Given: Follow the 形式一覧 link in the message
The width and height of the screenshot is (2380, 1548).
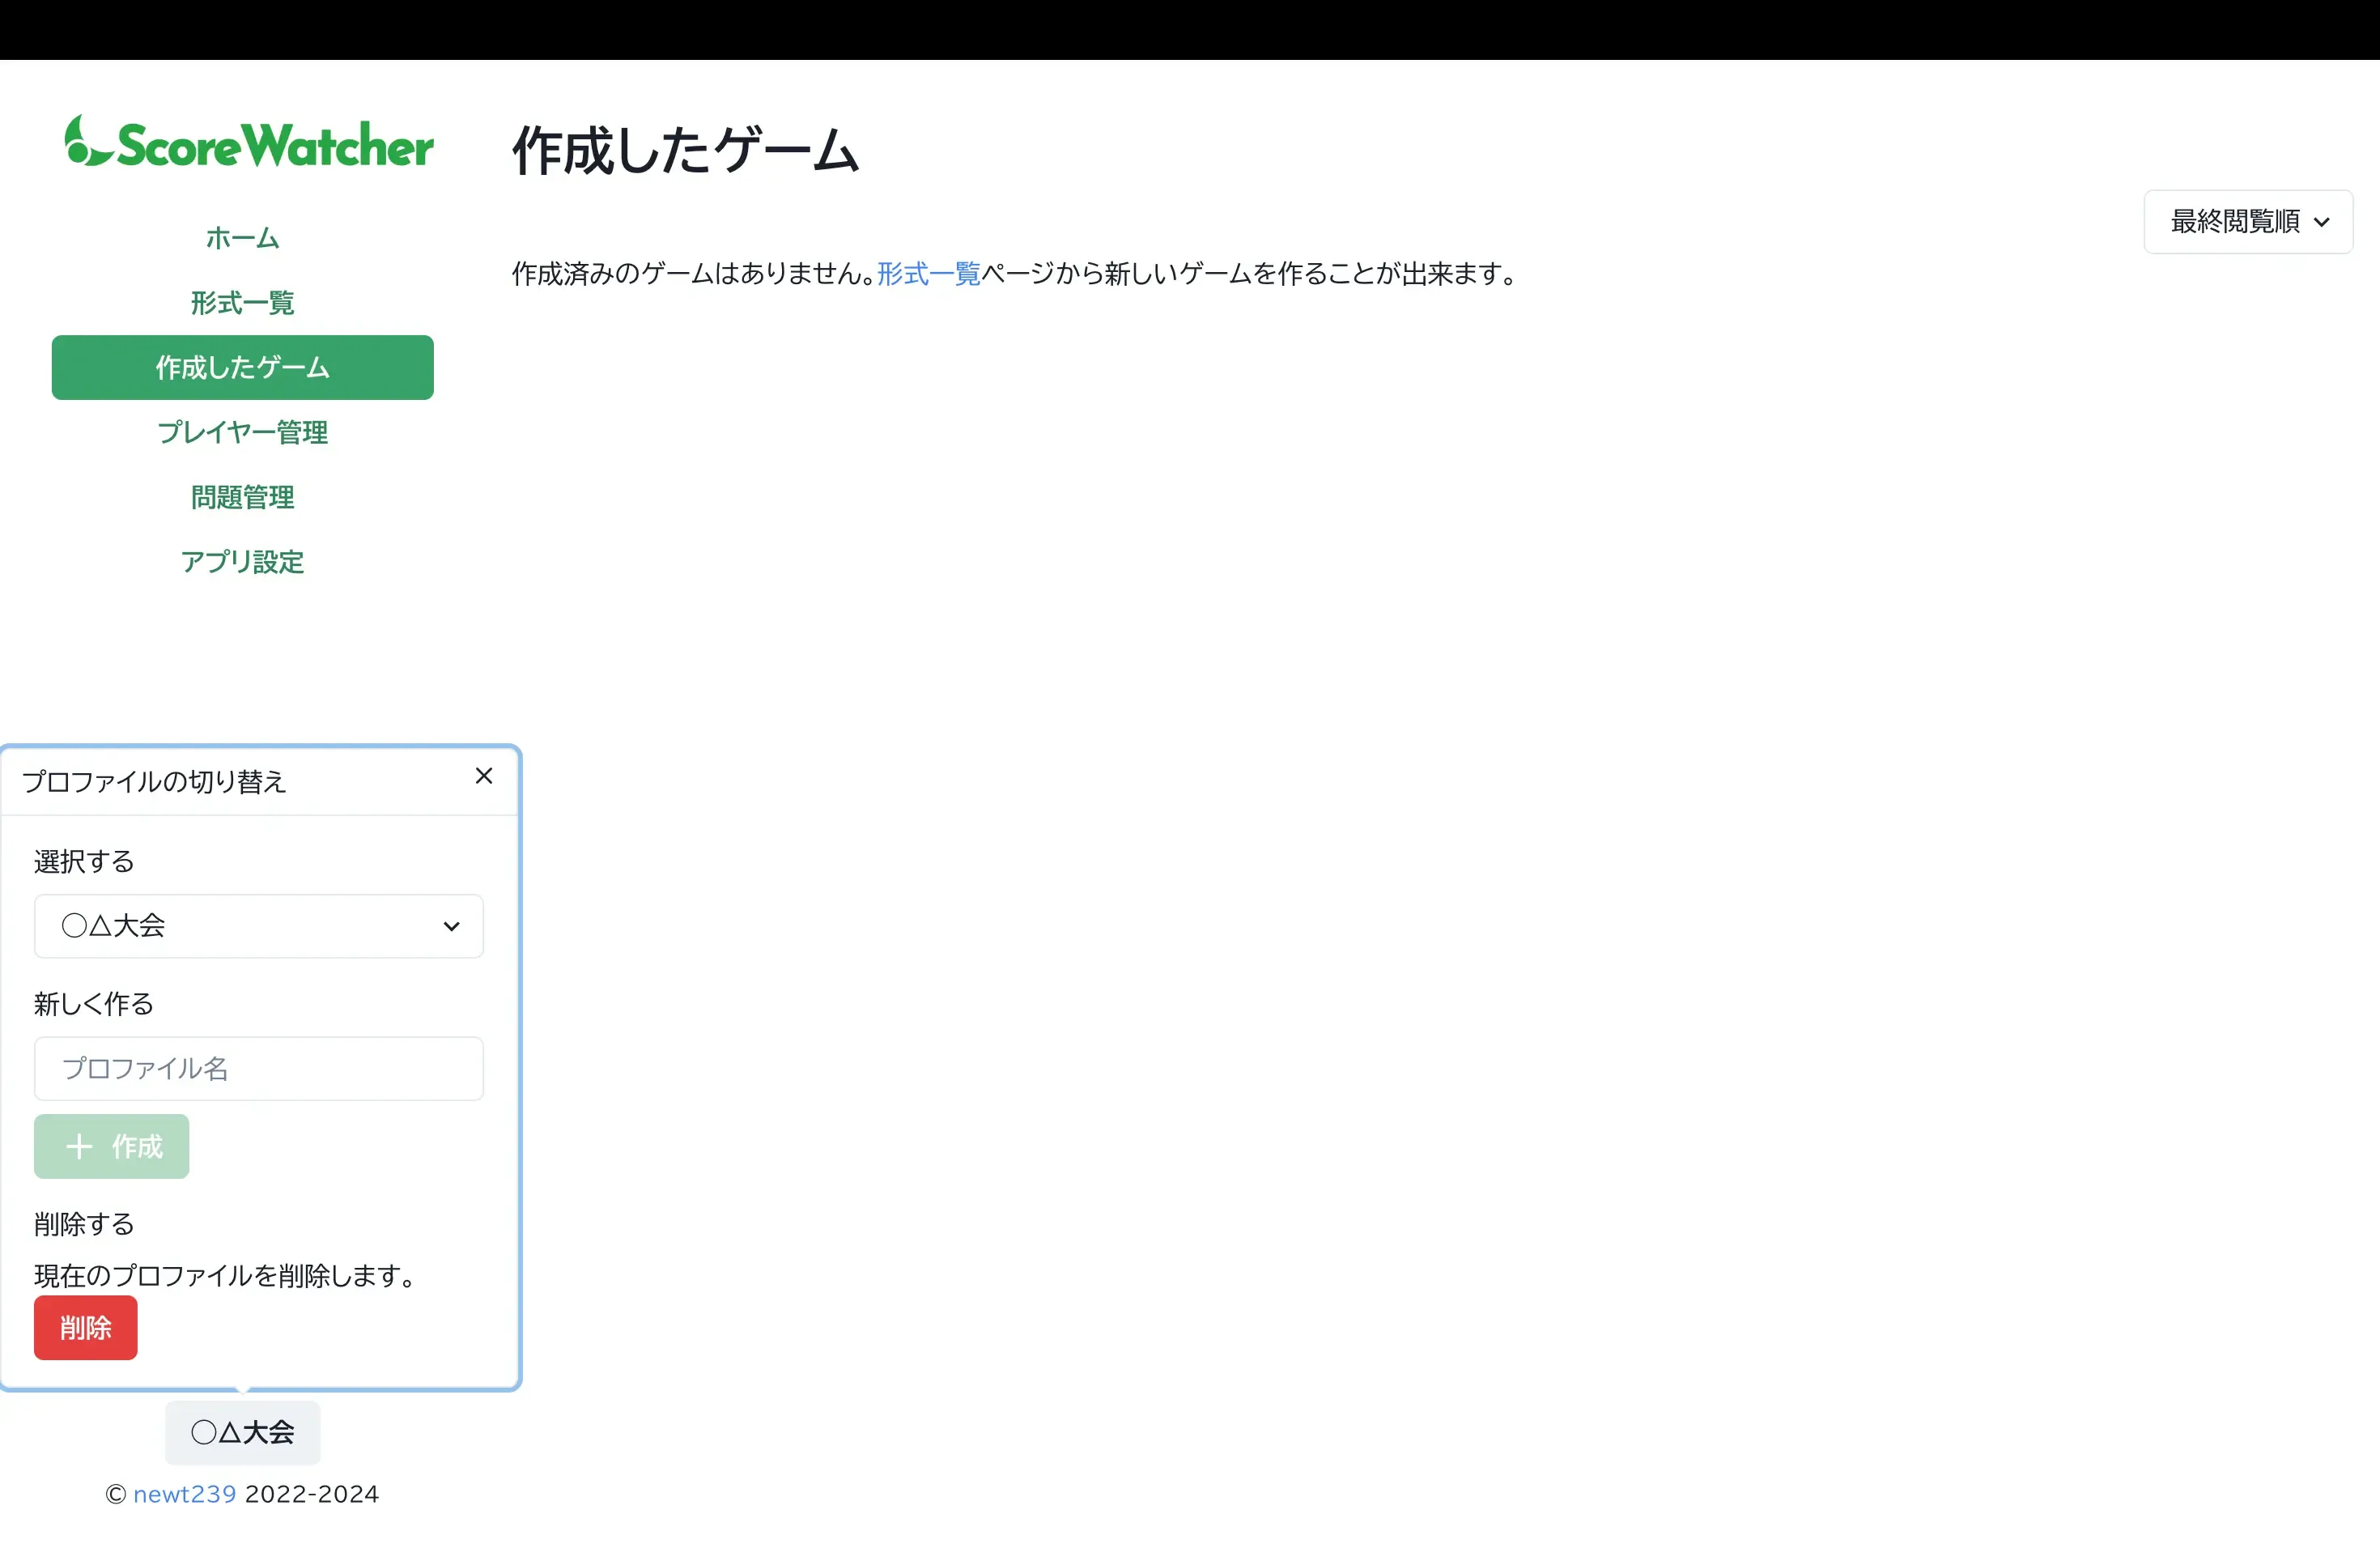Looking at the screenshot, I should coord(929,274).
